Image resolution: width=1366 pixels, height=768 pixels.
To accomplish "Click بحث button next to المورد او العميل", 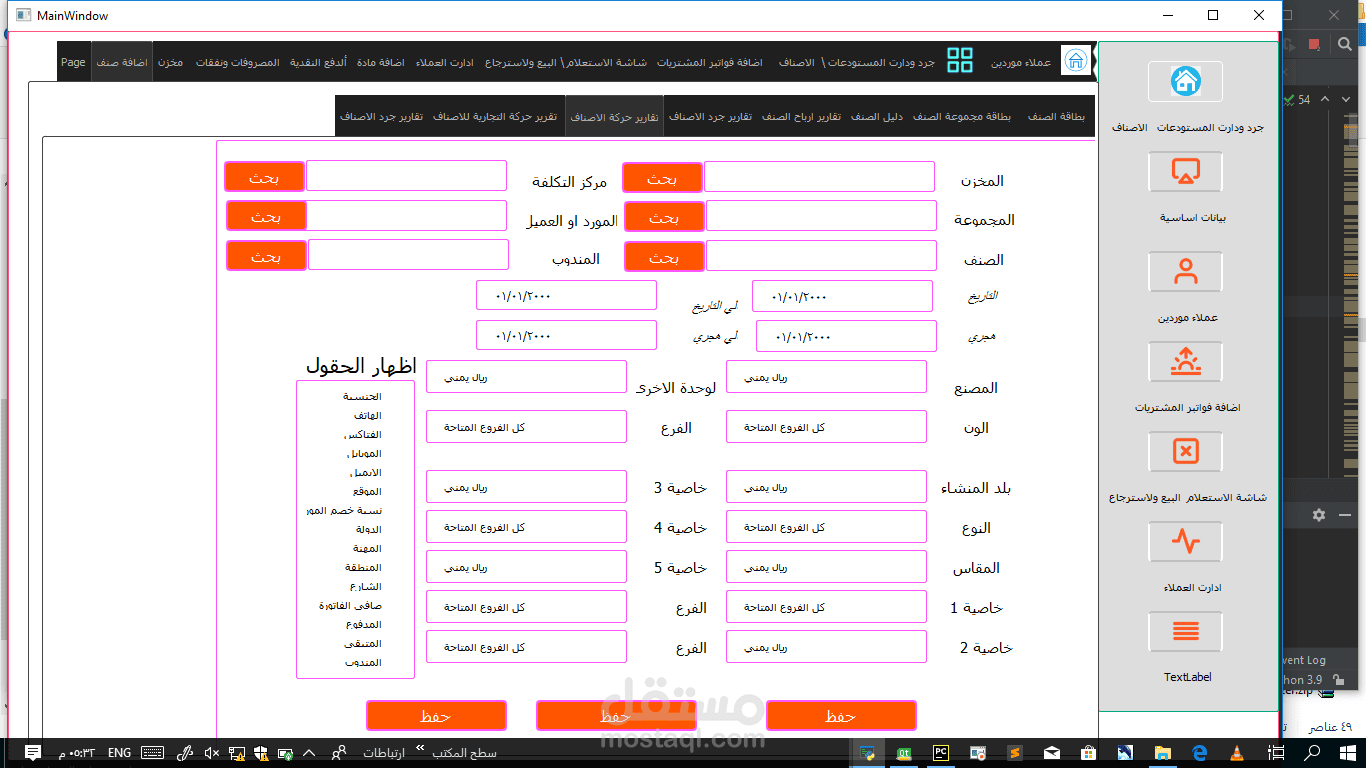I will coord(266,215).
